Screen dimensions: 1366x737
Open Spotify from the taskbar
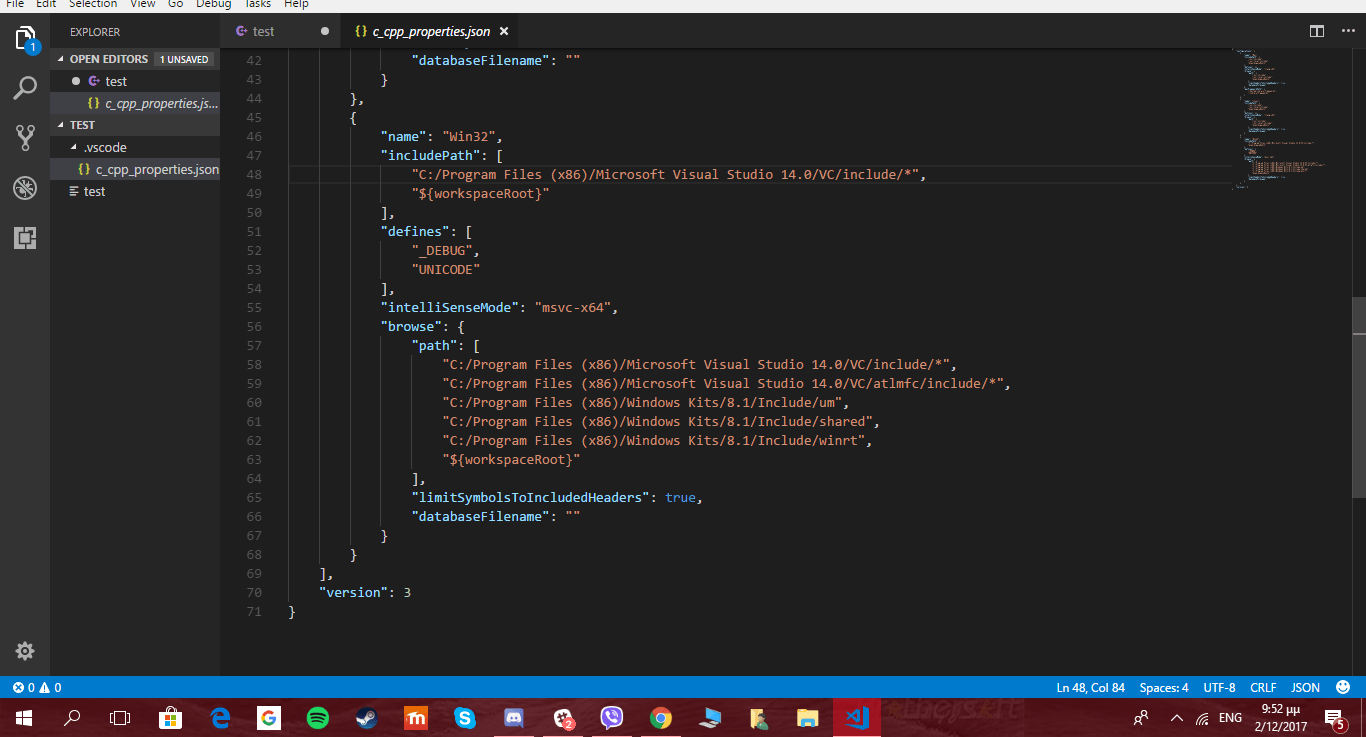coord(318,717)
